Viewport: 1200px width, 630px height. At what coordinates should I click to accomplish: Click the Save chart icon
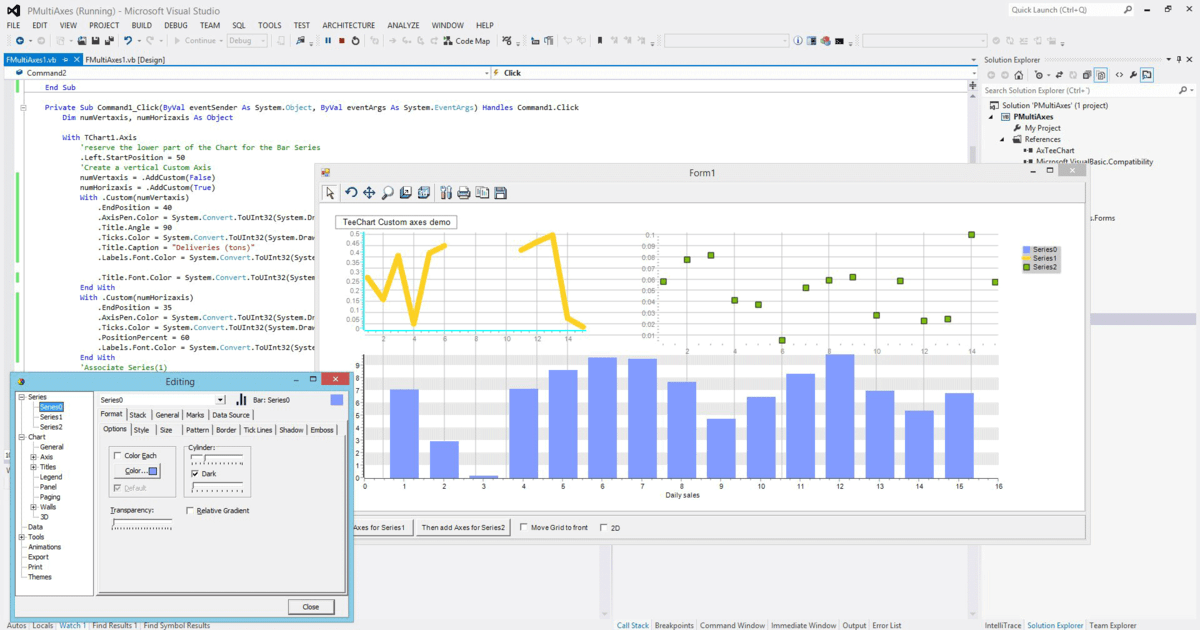pos(499,192)
